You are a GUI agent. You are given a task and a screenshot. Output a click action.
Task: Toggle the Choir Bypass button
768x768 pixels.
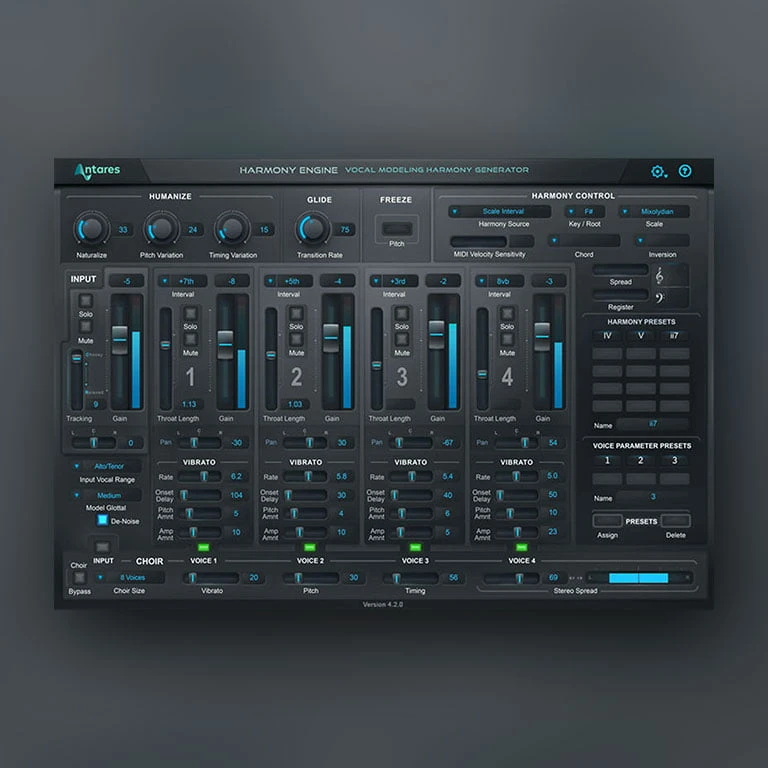click(79, 577)
